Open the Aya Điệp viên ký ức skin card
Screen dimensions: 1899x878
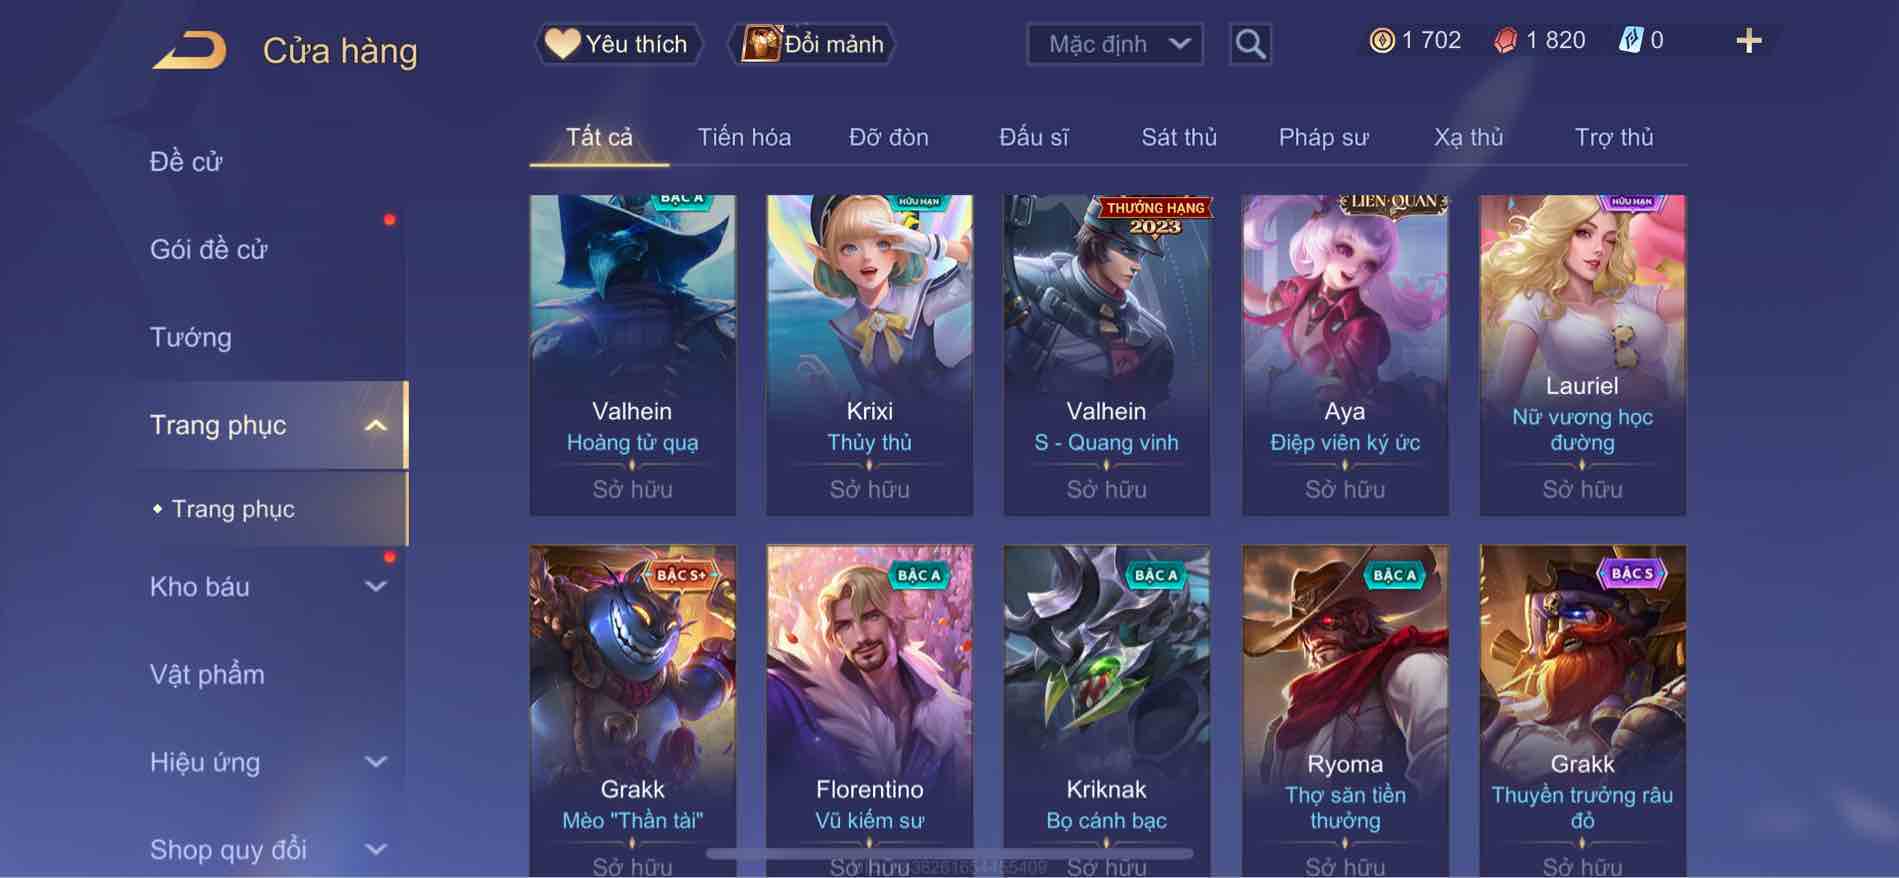click(1345, 355)
